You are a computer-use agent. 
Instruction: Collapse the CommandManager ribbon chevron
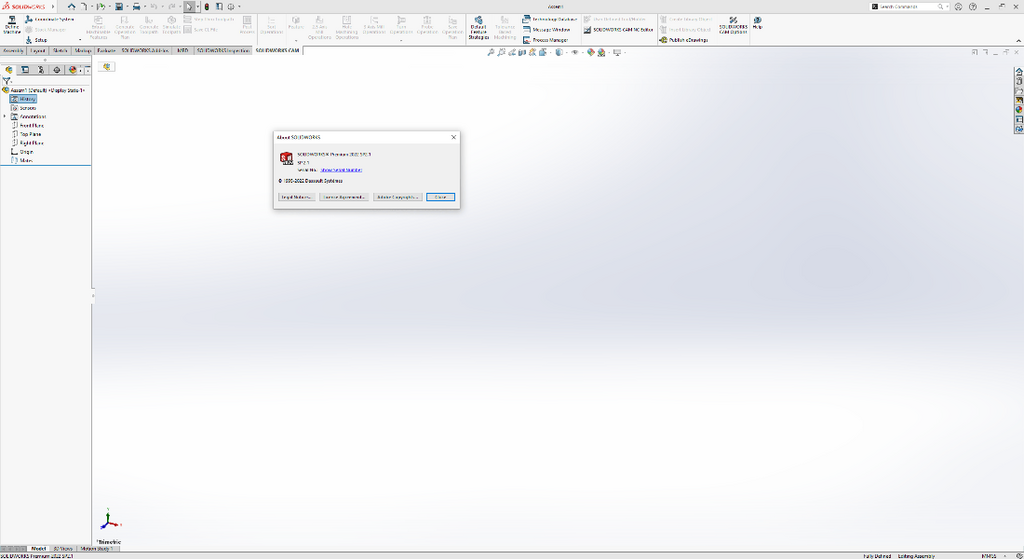pos(1017,40)
